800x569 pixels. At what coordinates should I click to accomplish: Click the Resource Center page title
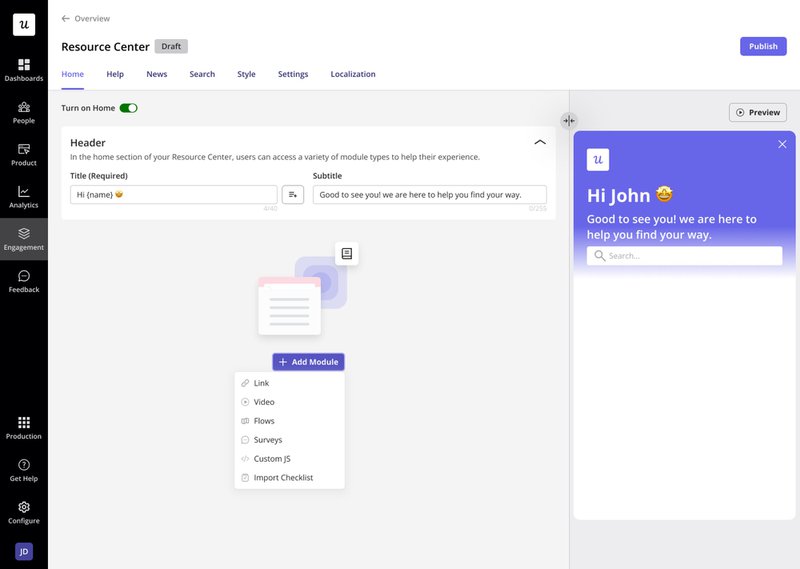tap(106, 47)
